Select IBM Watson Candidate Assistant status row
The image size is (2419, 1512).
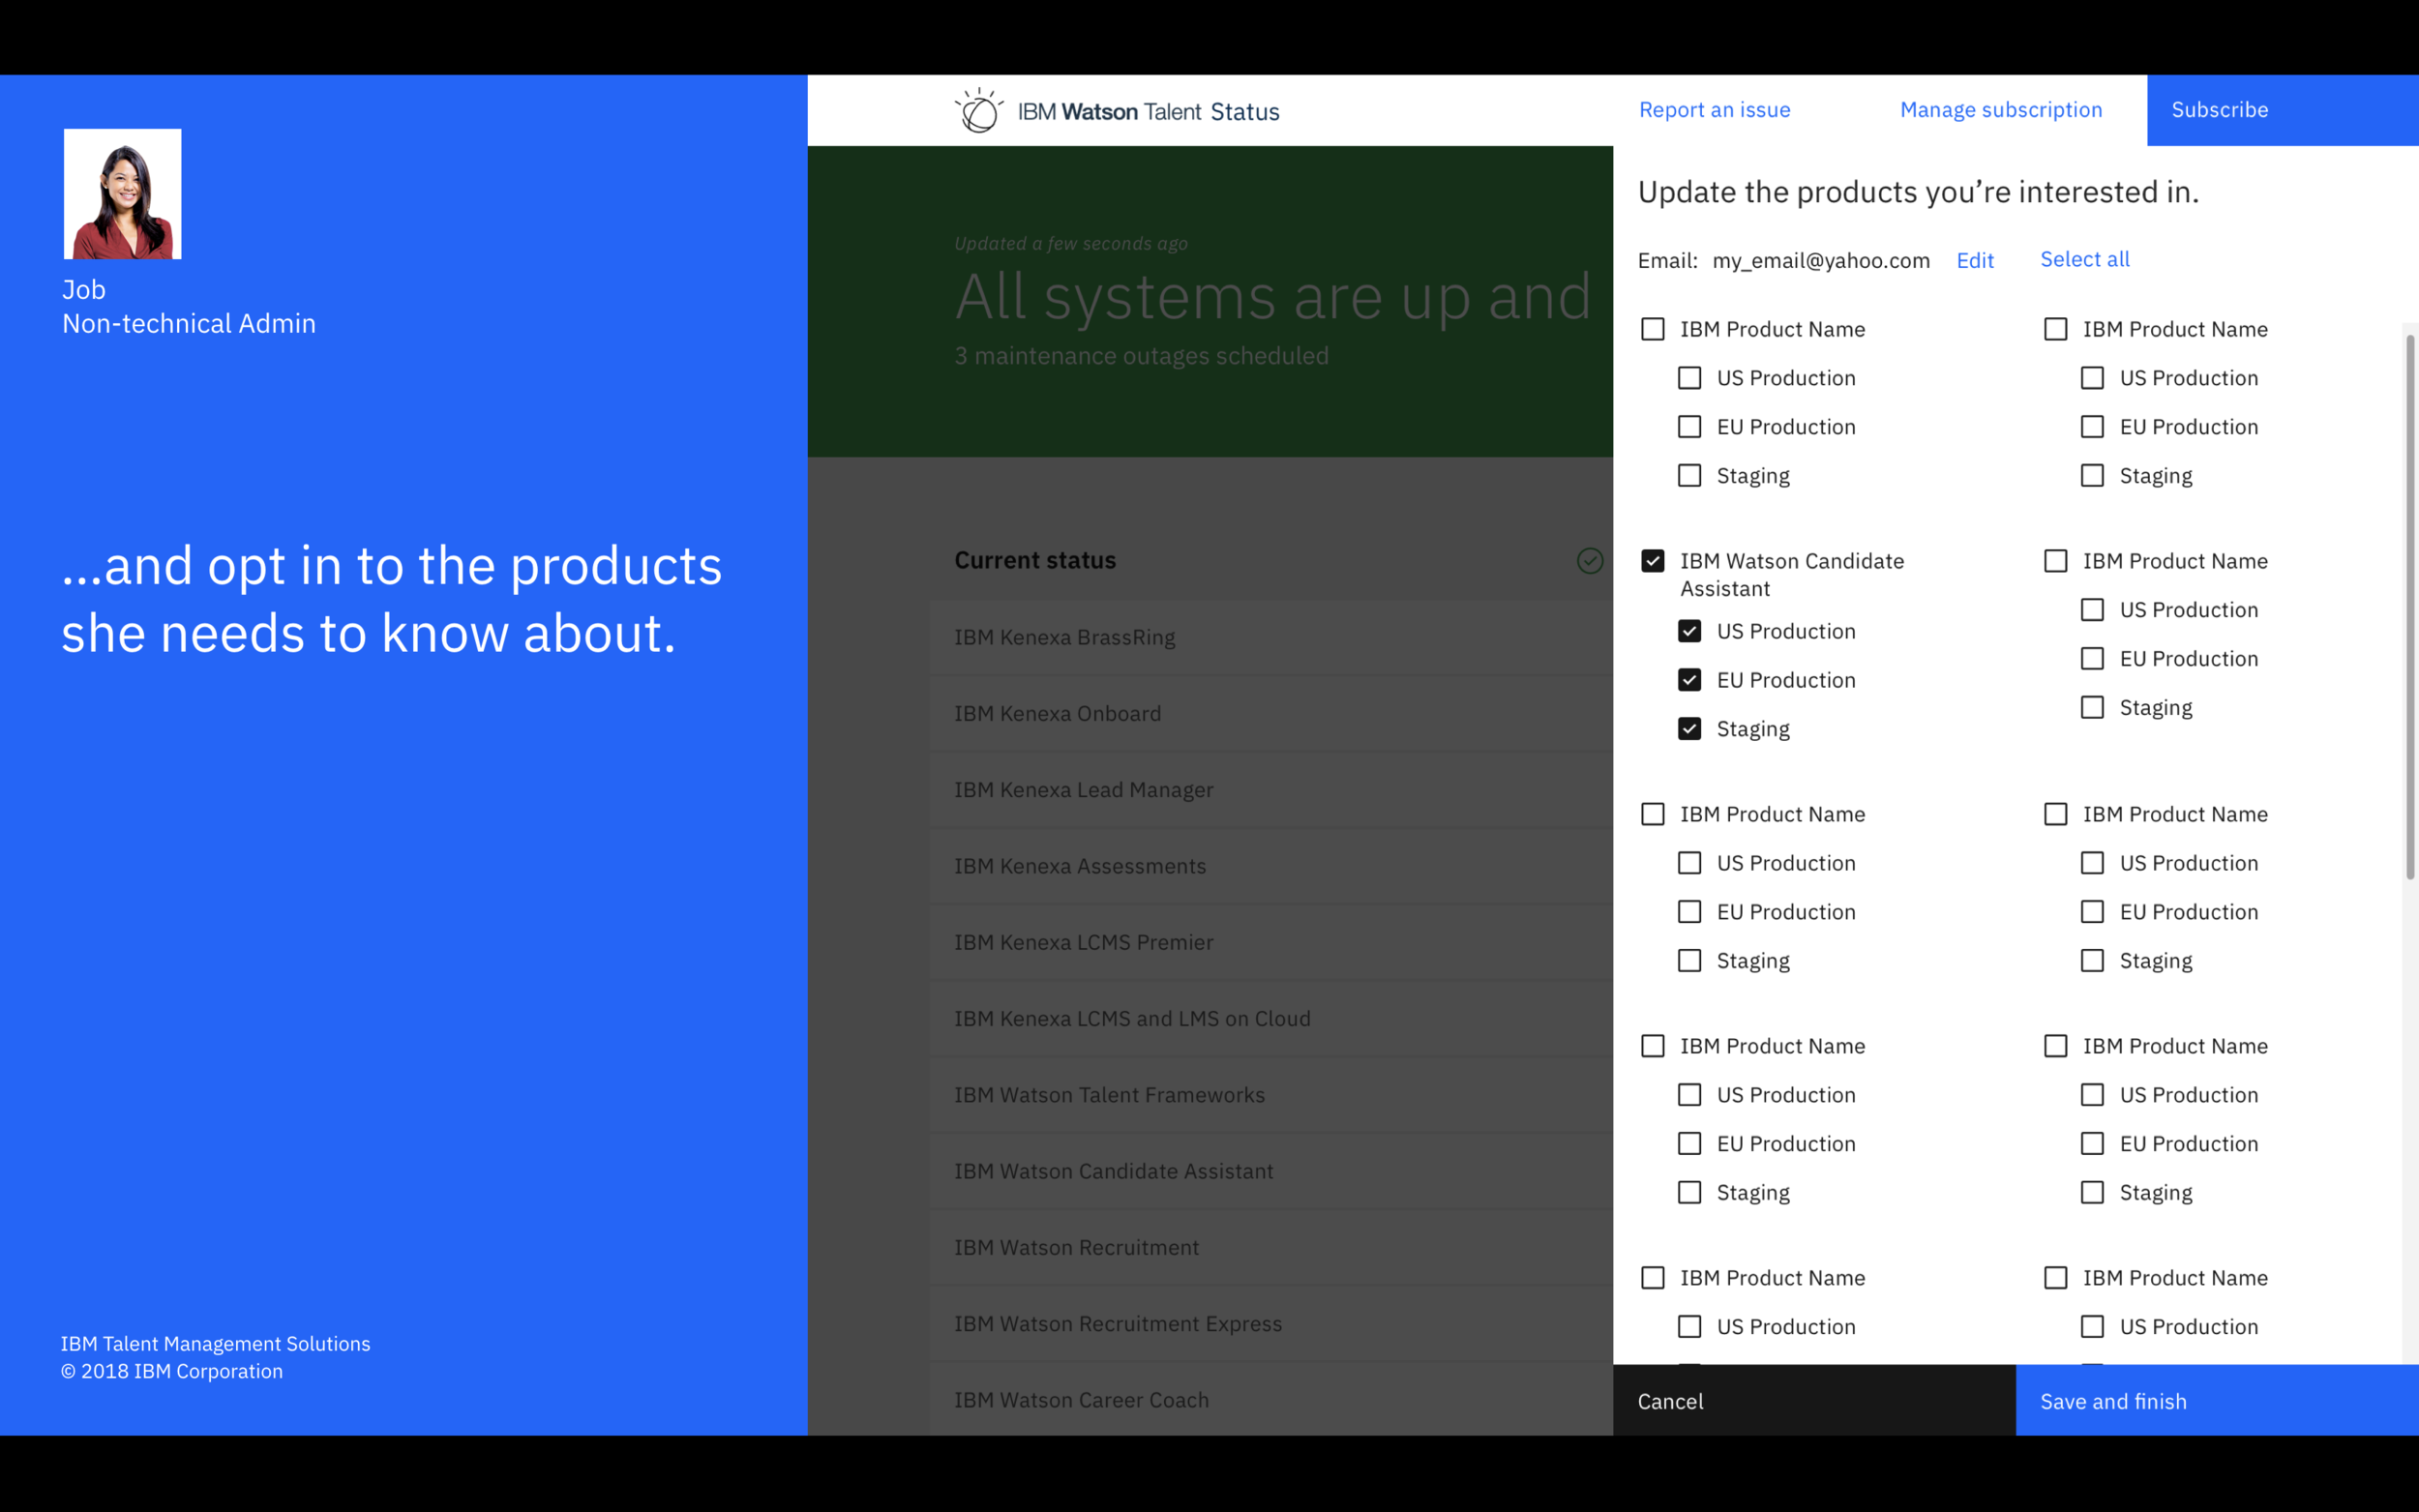click(1271, 1171)
